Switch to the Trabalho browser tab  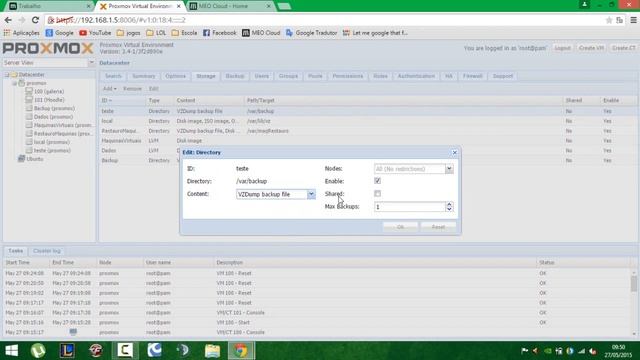pyautogui.click(x=50, y=6)
